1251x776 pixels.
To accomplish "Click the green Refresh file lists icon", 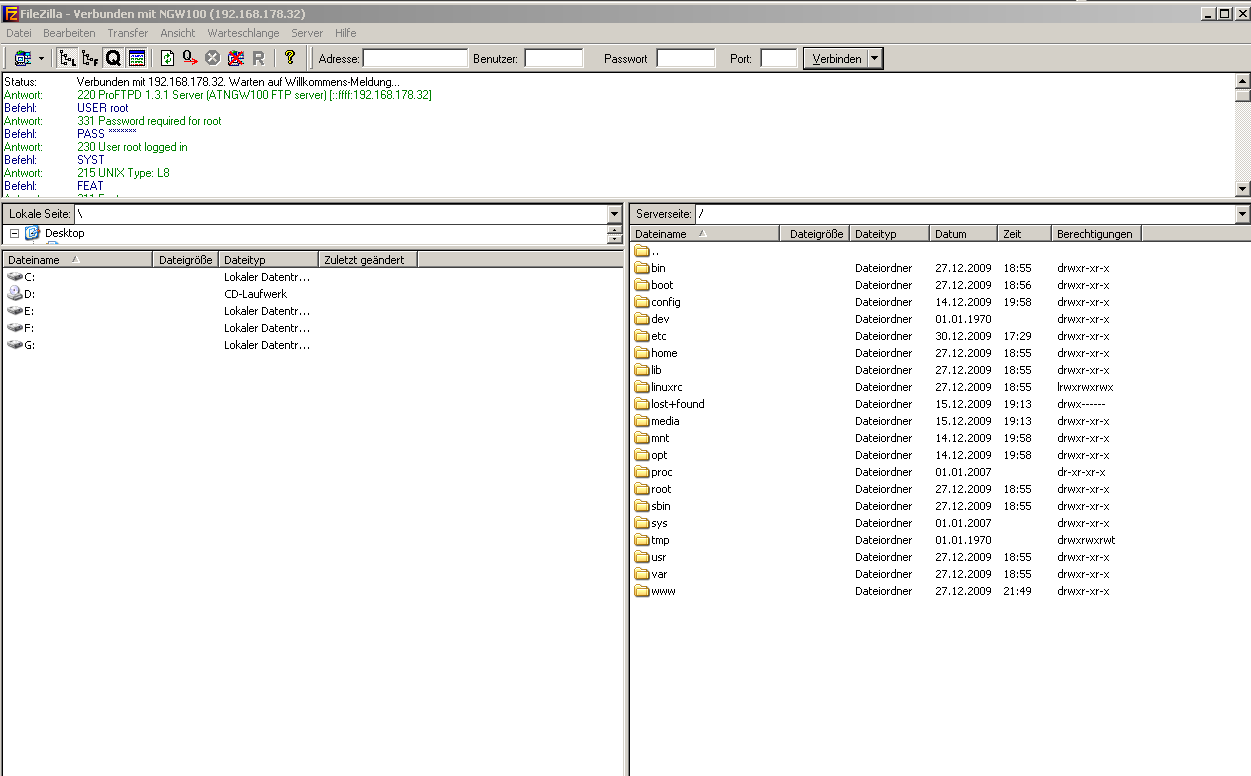I will tap(167, 58).
